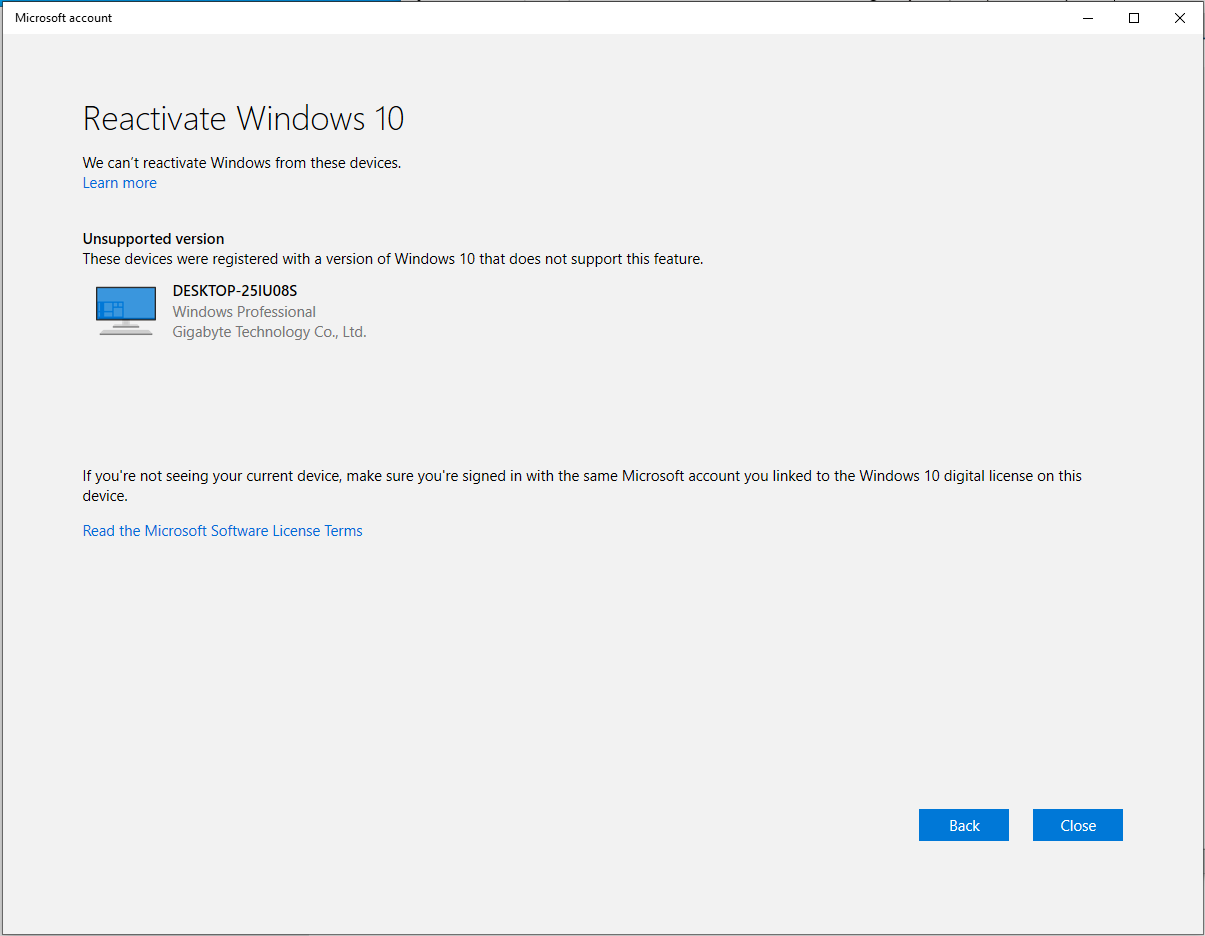Click the Unsupported version heading
The width and height of the screenshot is (1205, 936).
(x=153, y=239)
